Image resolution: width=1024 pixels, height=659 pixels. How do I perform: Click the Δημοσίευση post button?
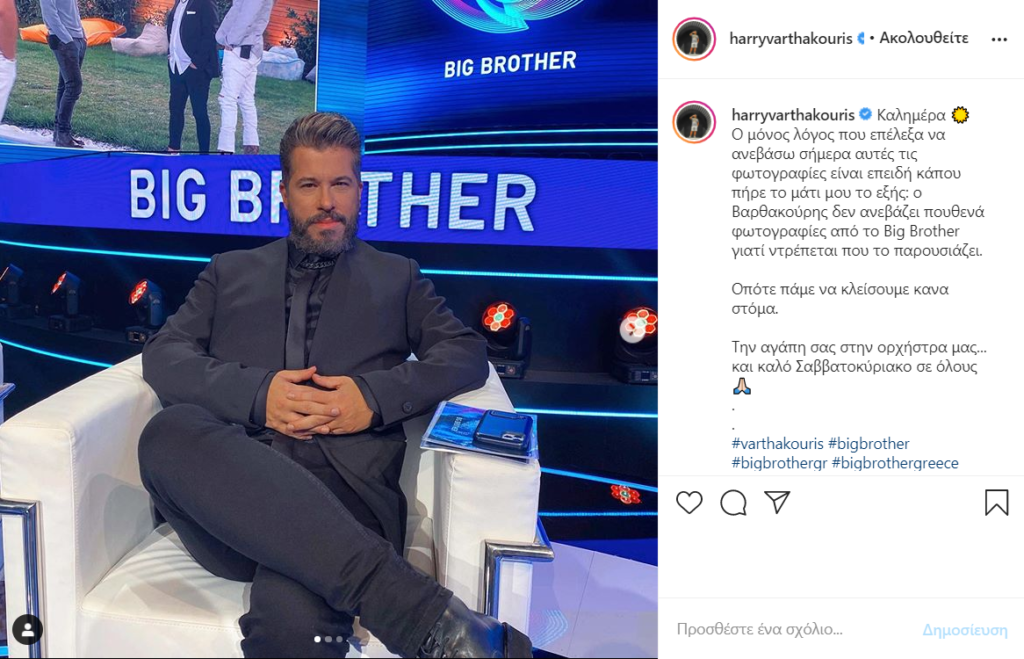[x=965, y=630]
